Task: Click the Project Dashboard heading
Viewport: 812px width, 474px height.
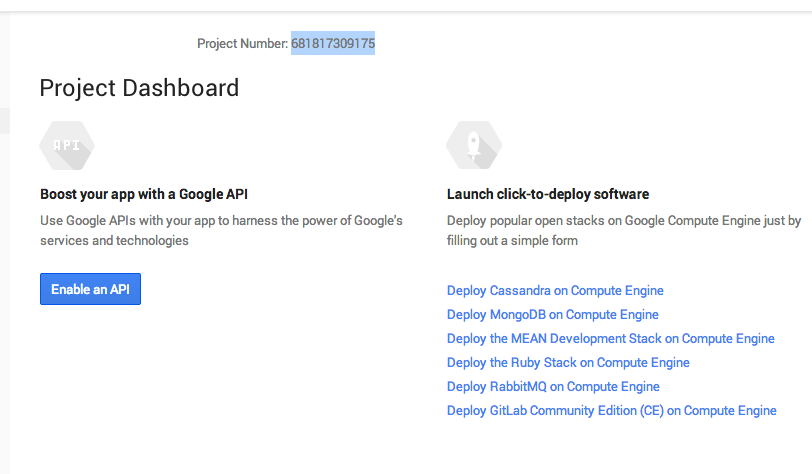Action: tap(139, 88)
